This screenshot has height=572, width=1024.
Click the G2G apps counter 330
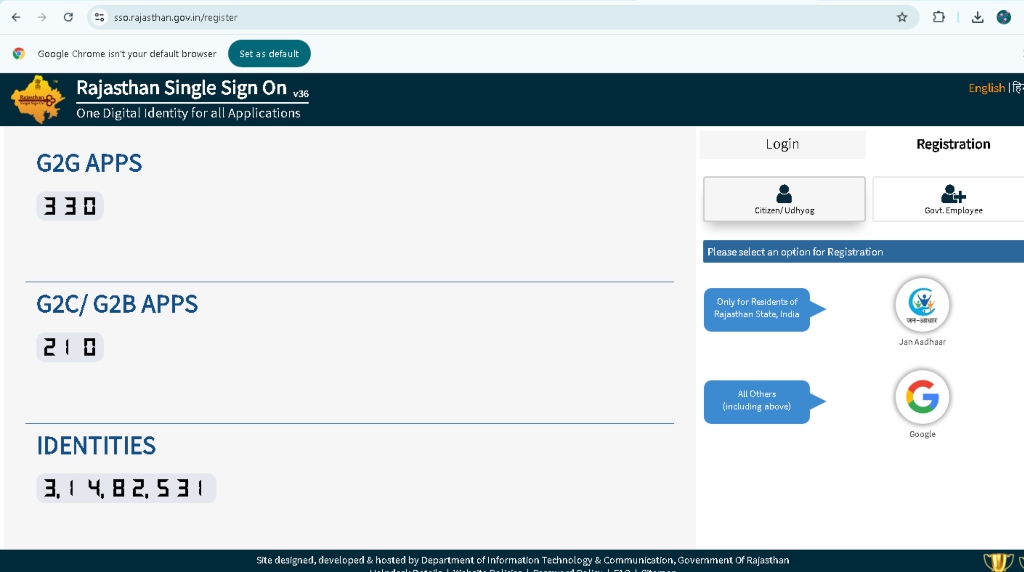(x=70, y=206)
